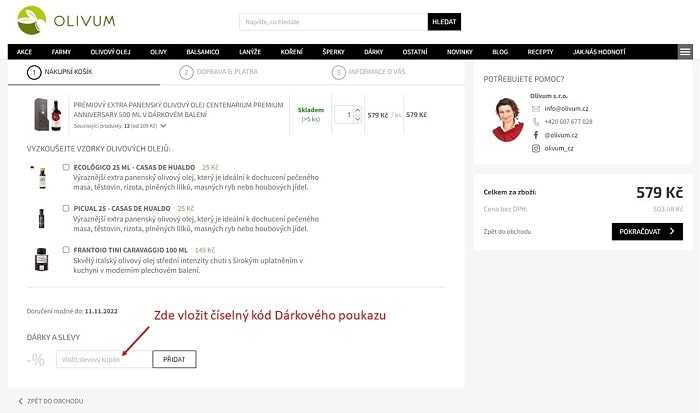700x413 pixels.
Task: Check the Picual 25 sample checkbox
Action: [66, 208]
